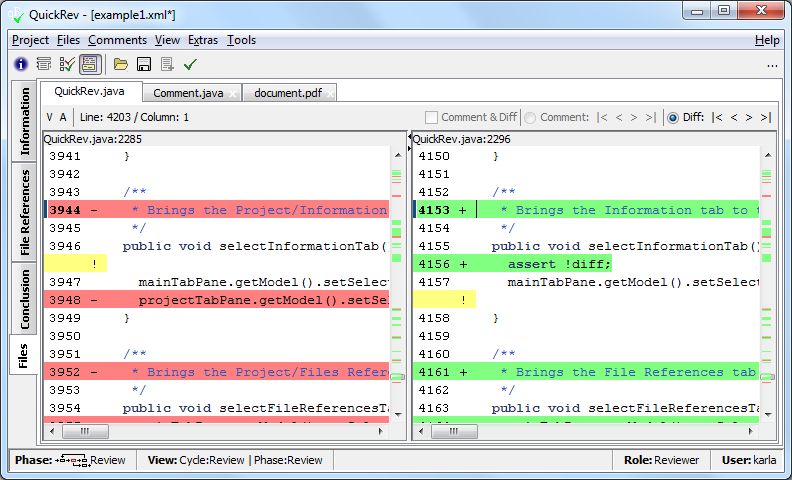Open project using the folder icon
792x480 pixels.
coord(121,64)
